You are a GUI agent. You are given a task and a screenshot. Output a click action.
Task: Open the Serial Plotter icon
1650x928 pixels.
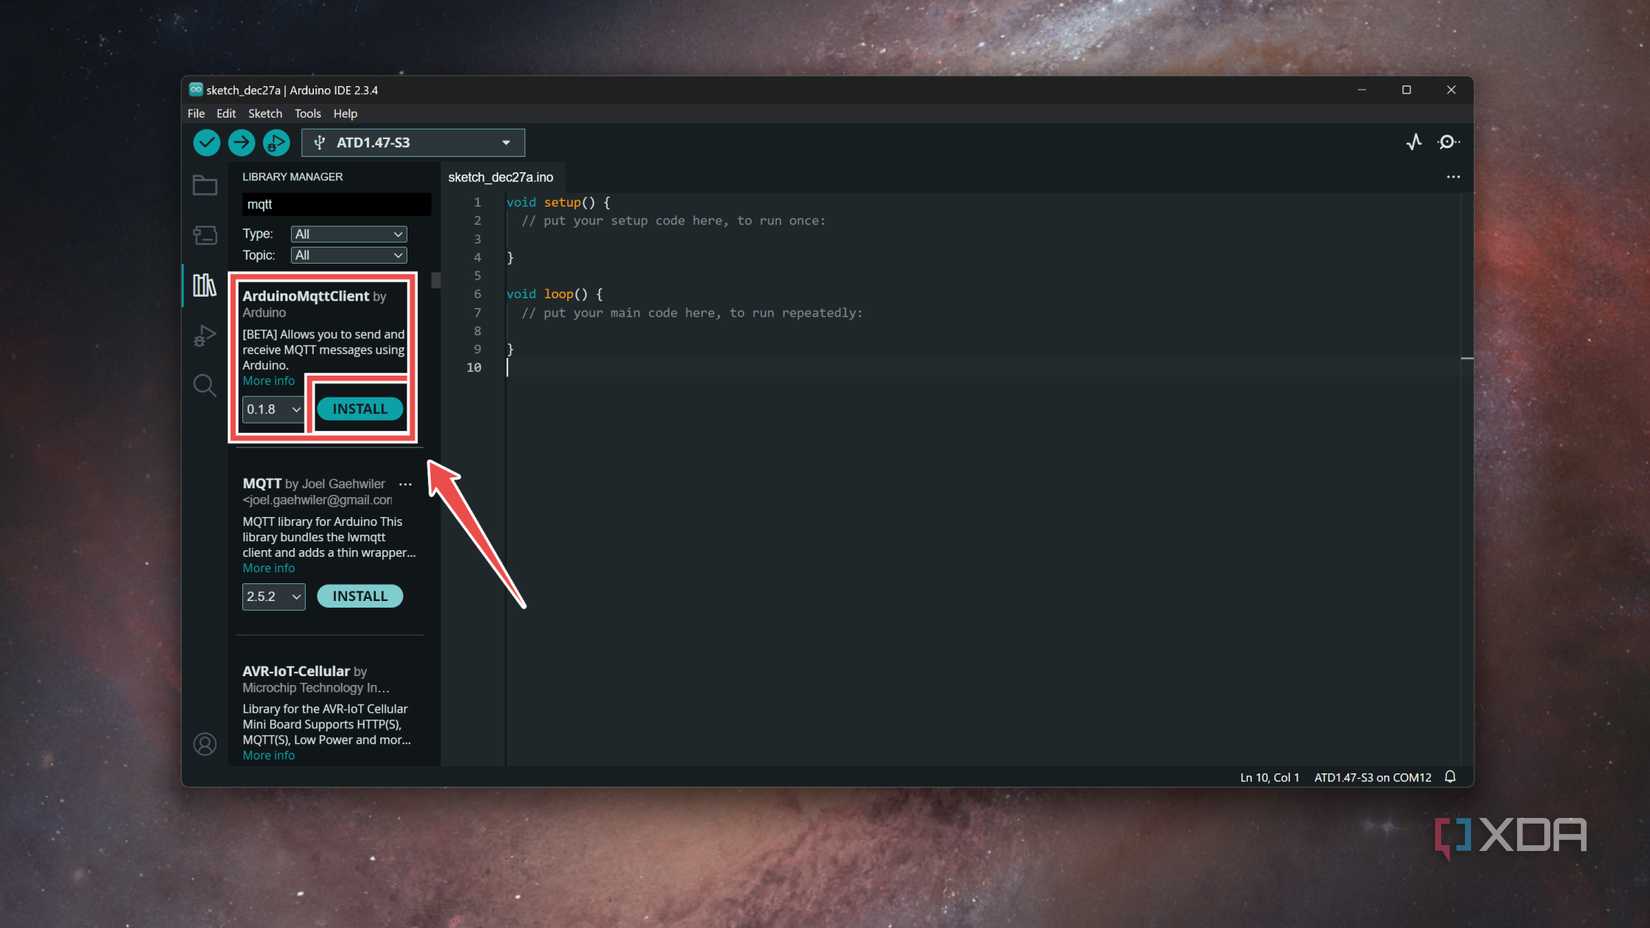1413,142
